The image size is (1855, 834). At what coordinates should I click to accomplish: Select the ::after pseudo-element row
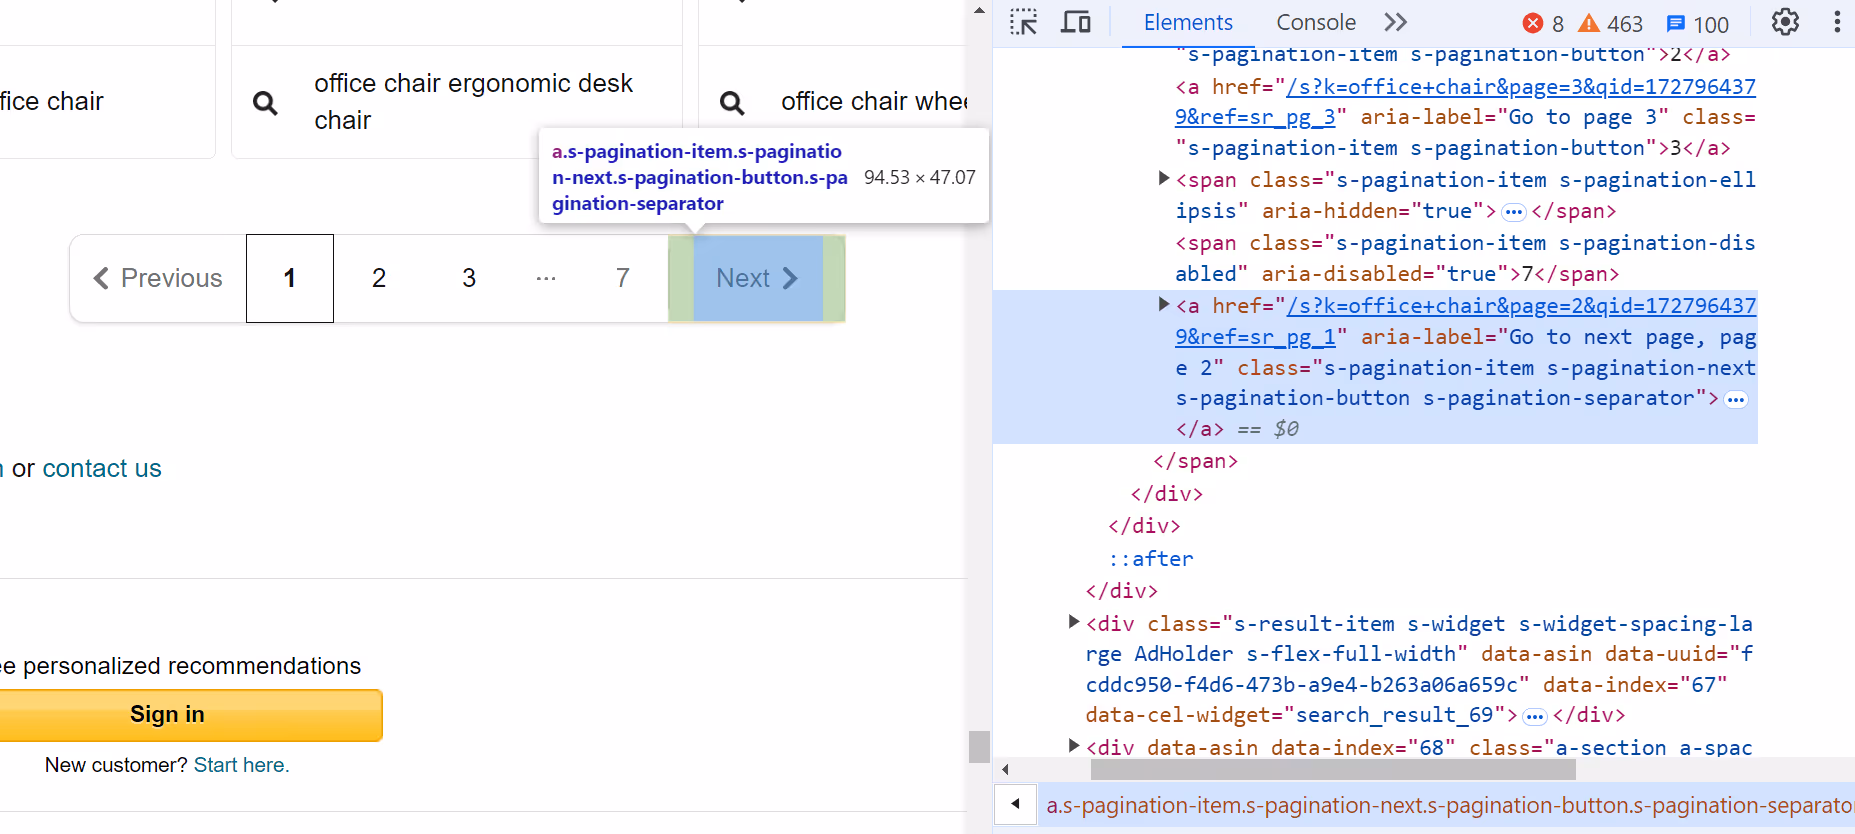[1150, 558]
